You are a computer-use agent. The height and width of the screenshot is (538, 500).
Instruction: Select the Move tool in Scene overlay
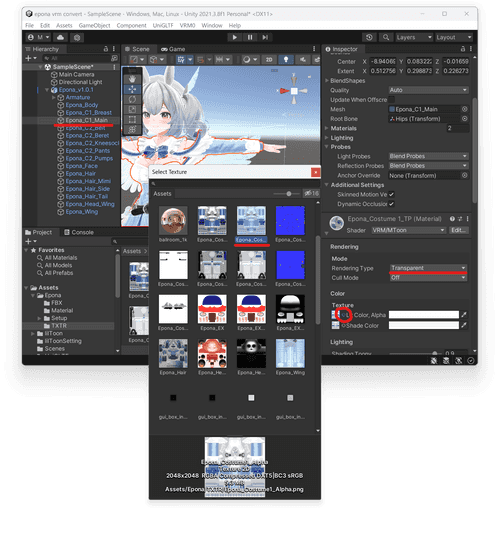[x=132, y=89]
